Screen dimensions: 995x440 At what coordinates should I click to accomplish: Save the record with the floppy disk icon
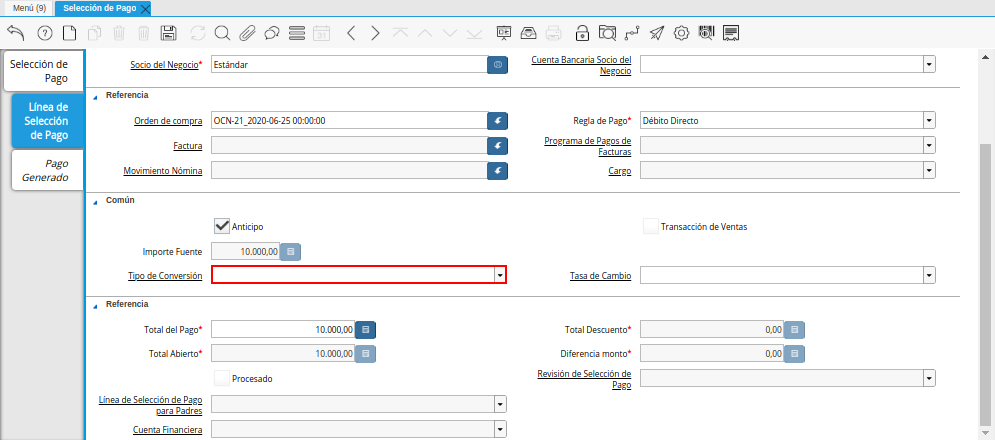coord(169,33)
